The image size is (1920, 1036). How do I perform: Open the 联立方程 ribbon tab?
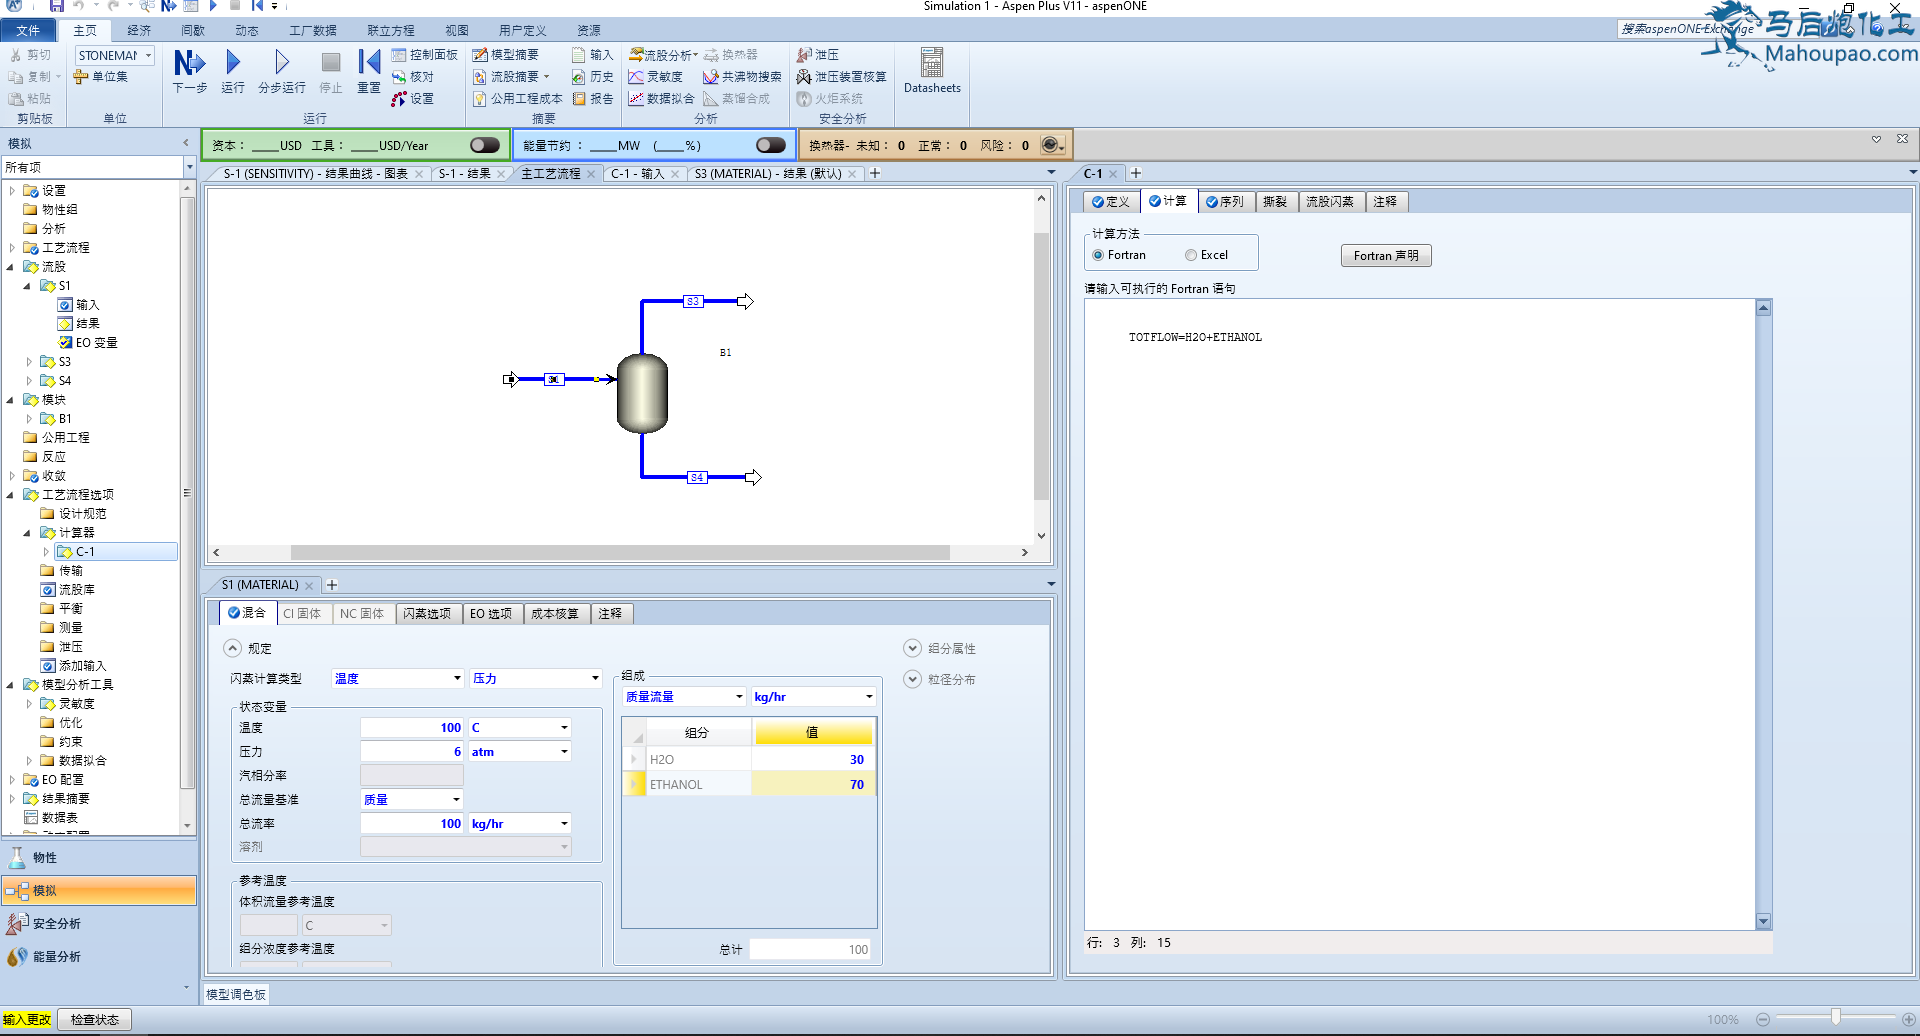(x=391, y=31)
